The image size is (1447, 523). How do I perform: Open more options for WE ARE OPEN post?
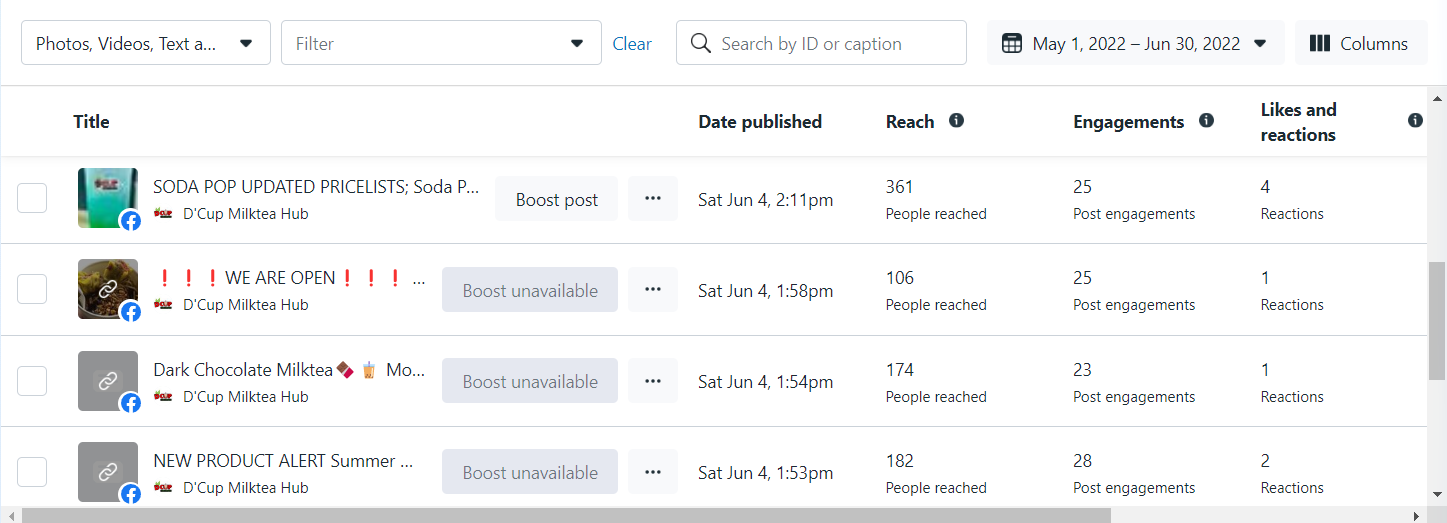coord(653,290)
